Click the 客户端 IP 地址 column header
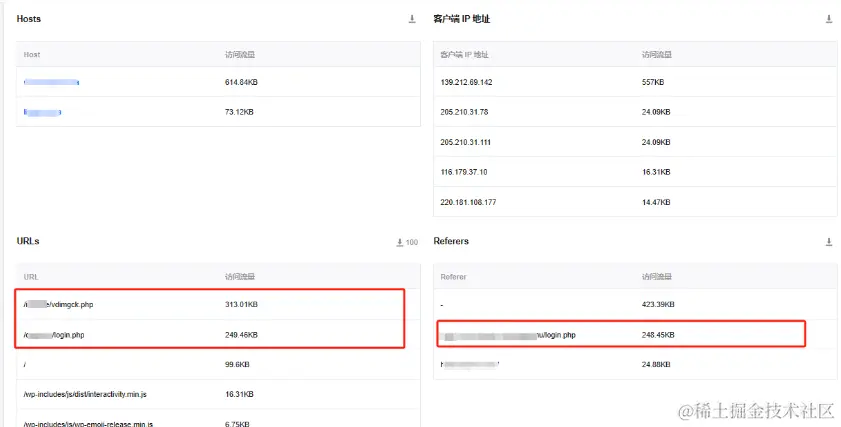Viewport: 841px width, 427px height. coord(464,55)
